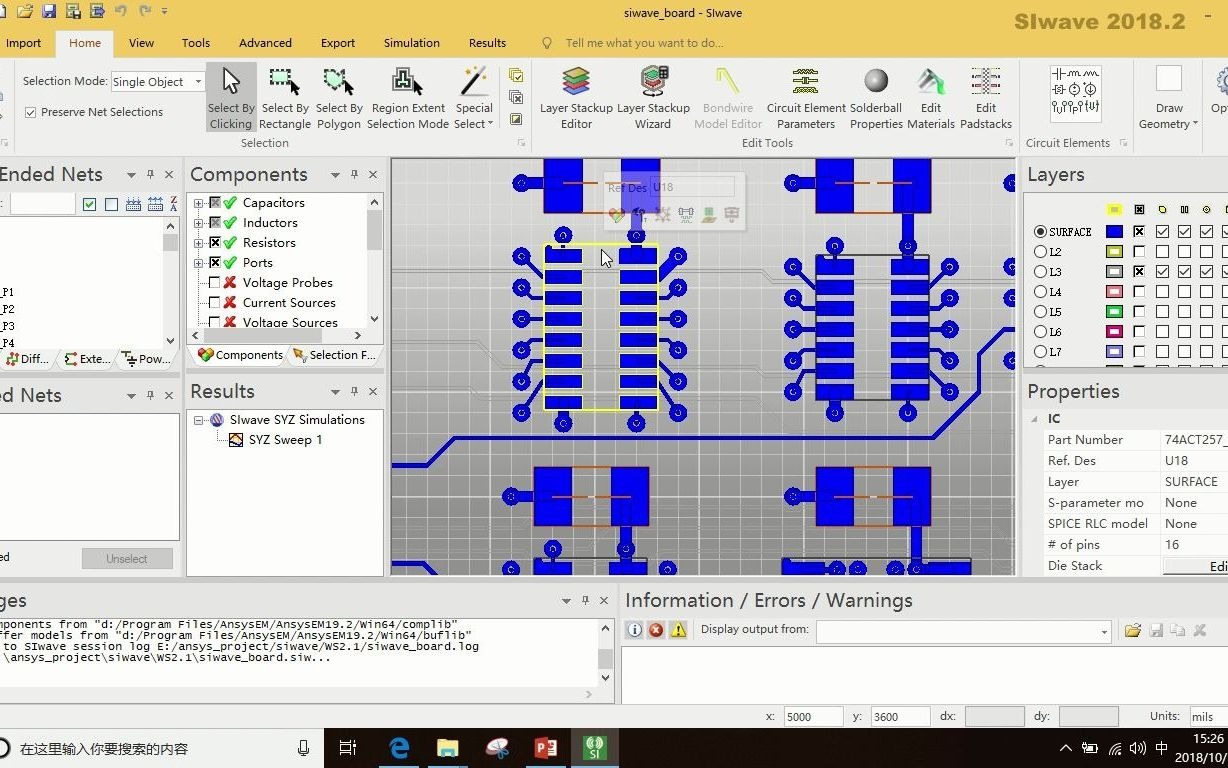Undo the last action
This screenshot has width=1228, height=768.
121,12
